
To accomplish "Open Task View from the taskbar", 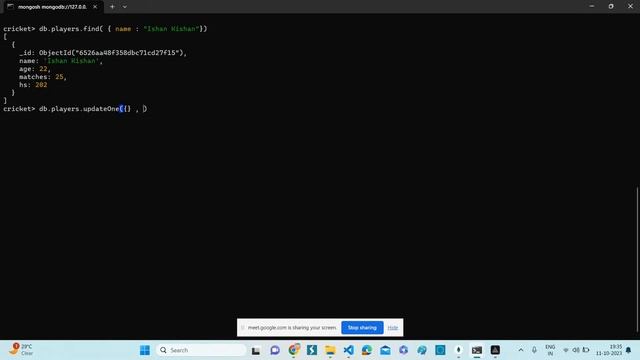I will [x=256, y=350].
